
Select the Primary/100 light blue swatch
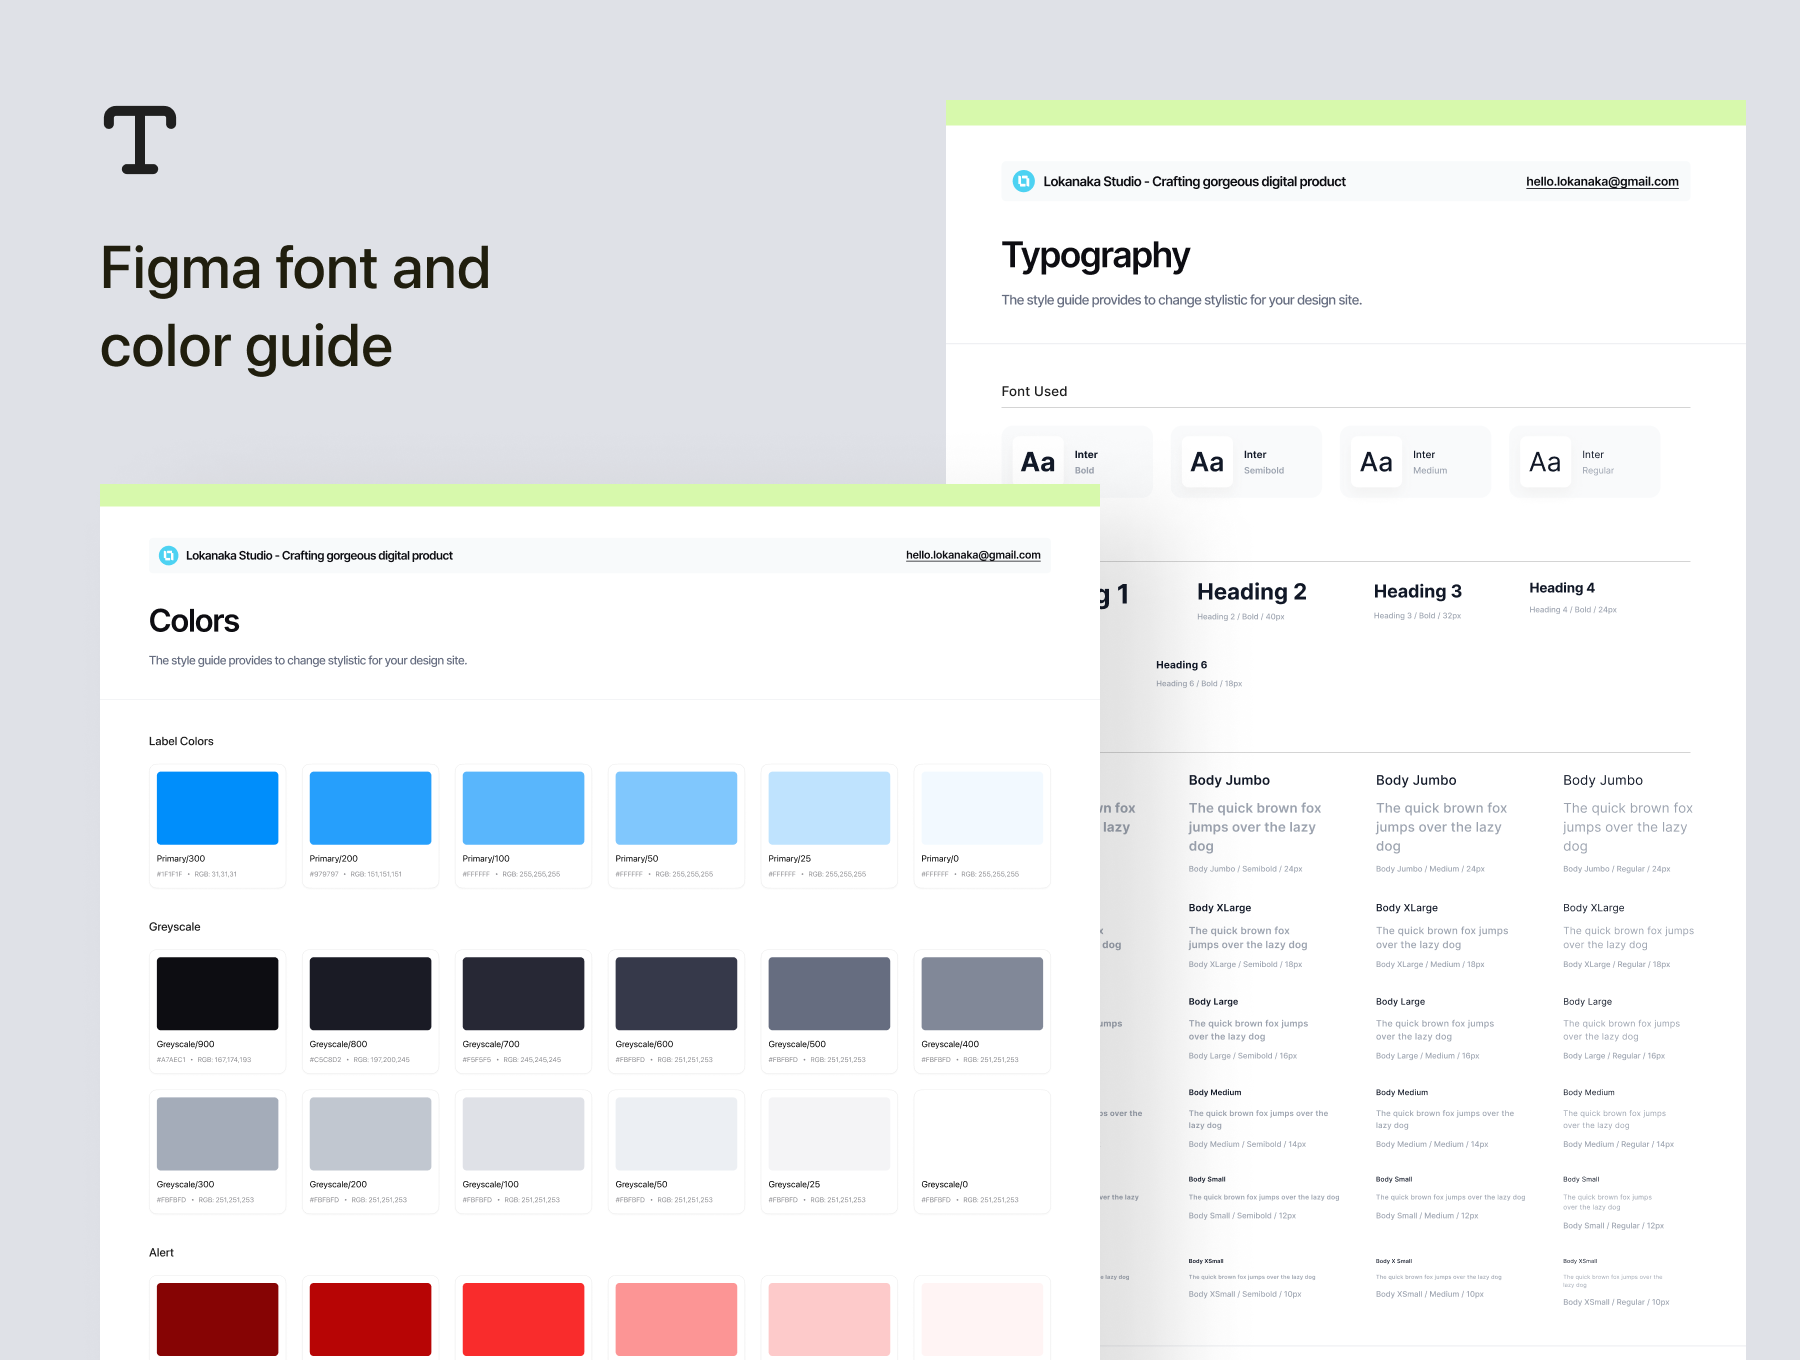tap(523, 807)
